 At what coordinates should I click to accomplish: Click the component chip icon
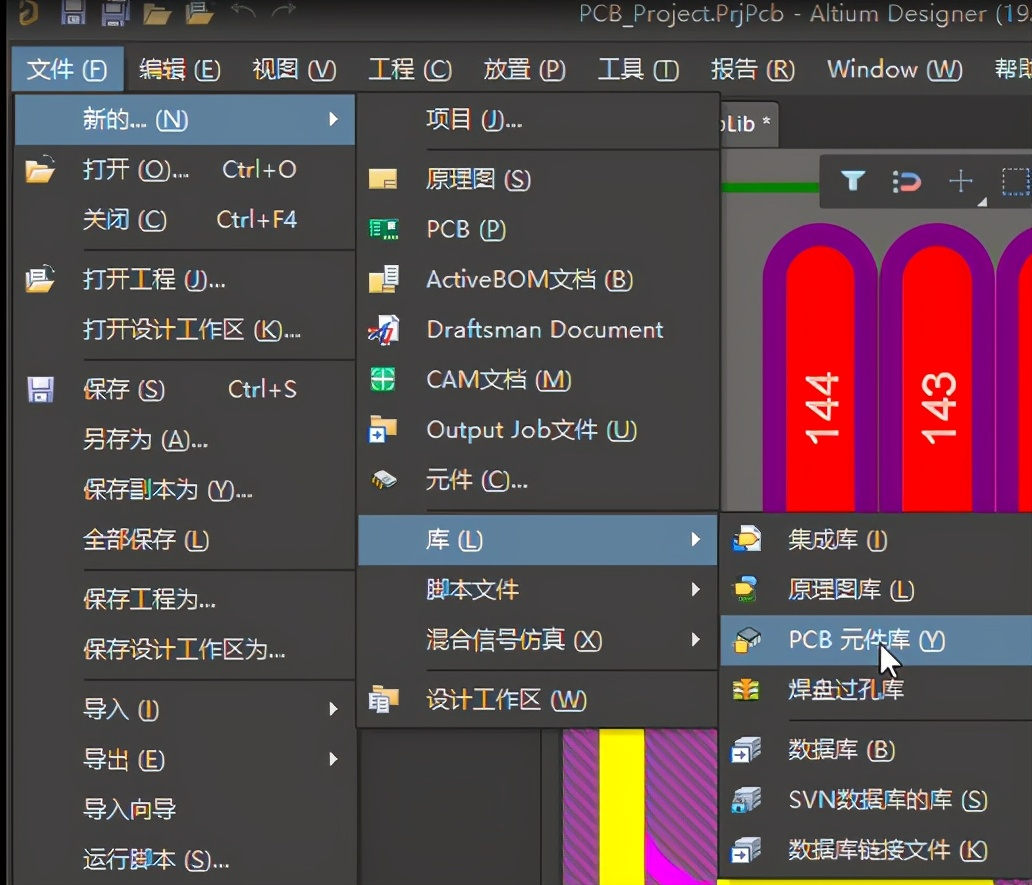click(x=383, y=480)
